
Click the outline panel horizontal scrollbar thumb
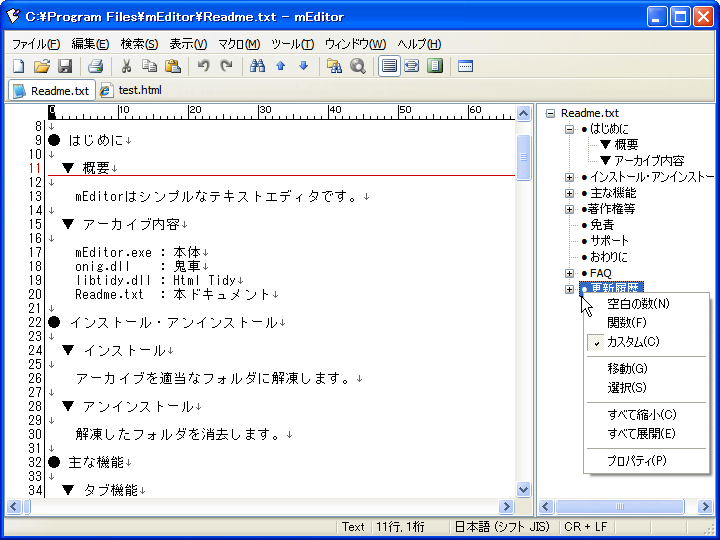click(620, 506)
